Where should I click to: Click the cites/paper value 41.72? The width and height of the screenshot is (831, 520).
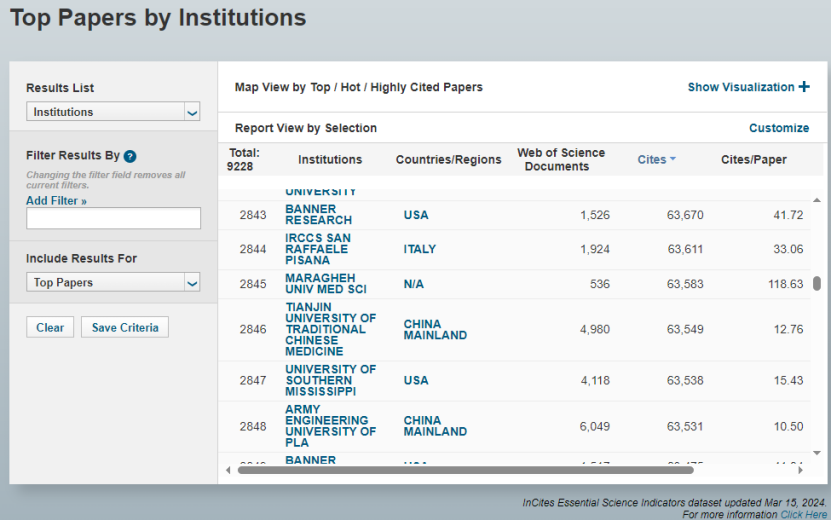tap(788, 215)
